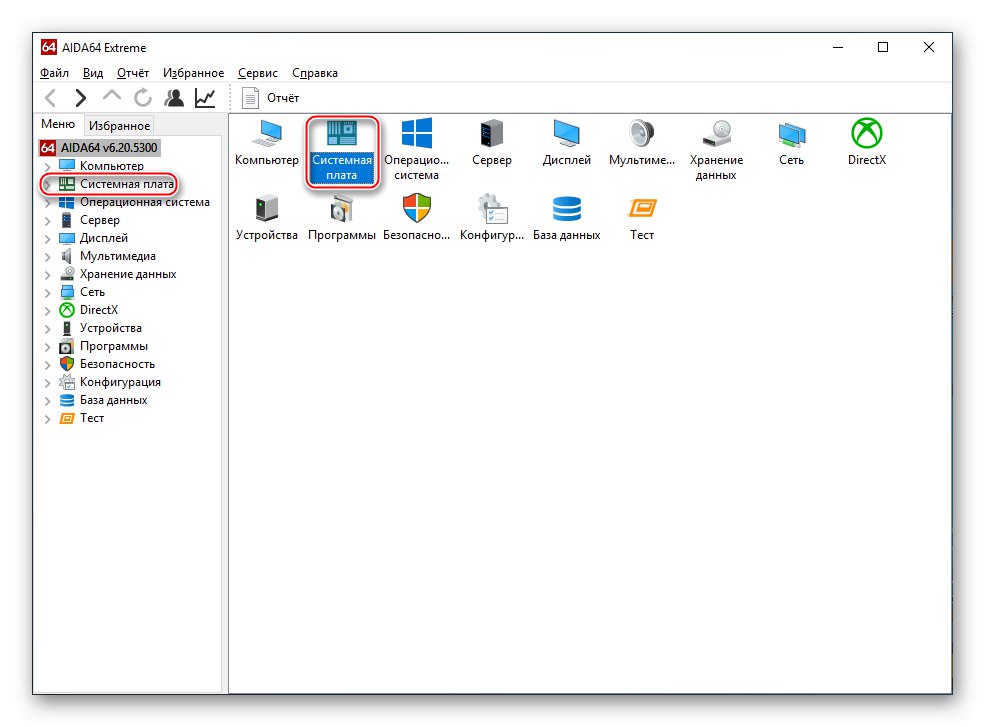This screenshot has height=727, width=985.
Task: Expand the Дисплей tree node arrow
Action: tap(48, 239)
